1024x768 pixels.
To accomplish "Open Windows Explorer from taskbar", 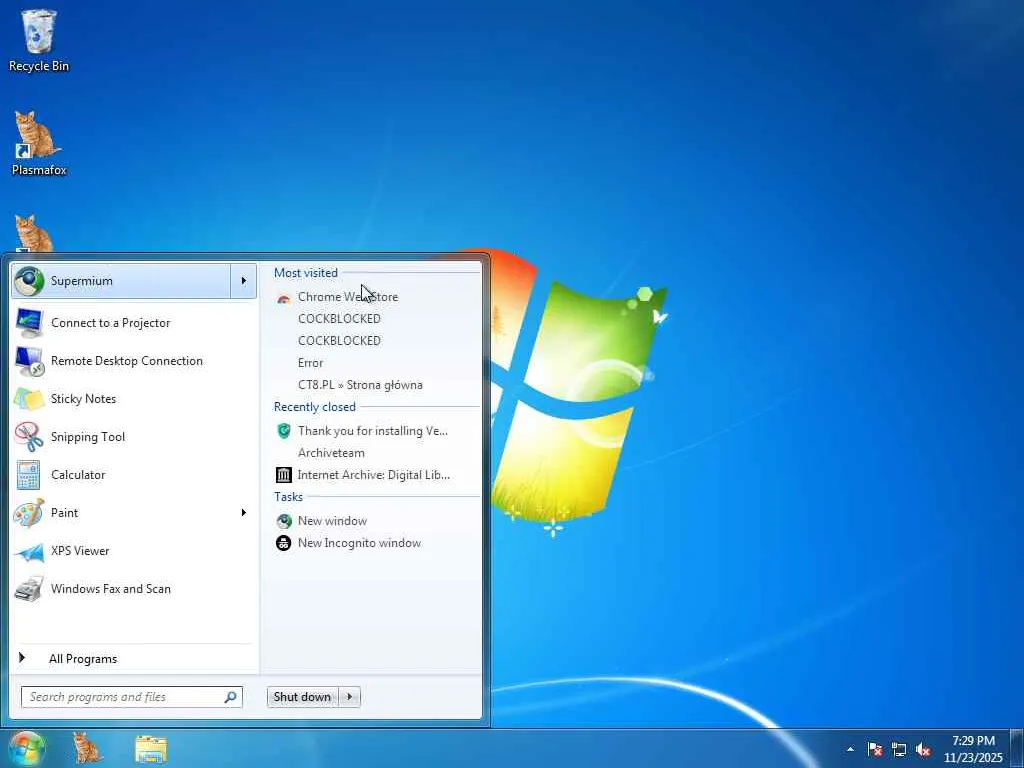I will [151, 749].
